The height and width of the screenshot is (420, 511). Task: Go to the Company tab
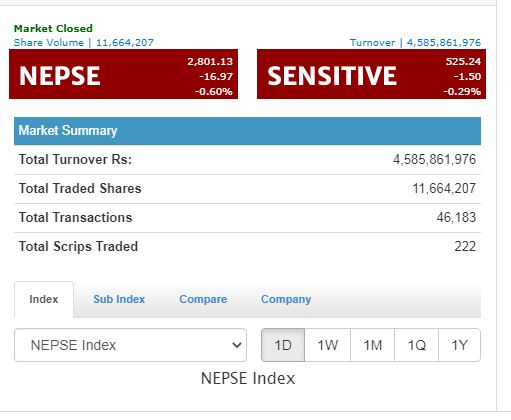(x=286, y=299)
